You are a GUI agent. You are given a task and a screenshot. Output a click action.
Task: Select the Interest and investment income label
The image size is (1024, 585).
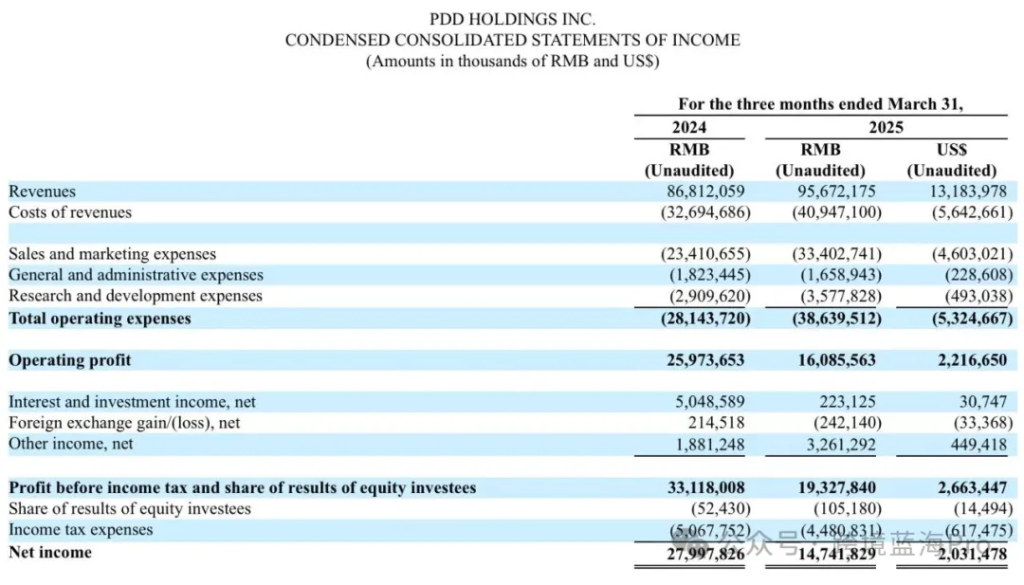pyautogui.click(x=132, y=402)
